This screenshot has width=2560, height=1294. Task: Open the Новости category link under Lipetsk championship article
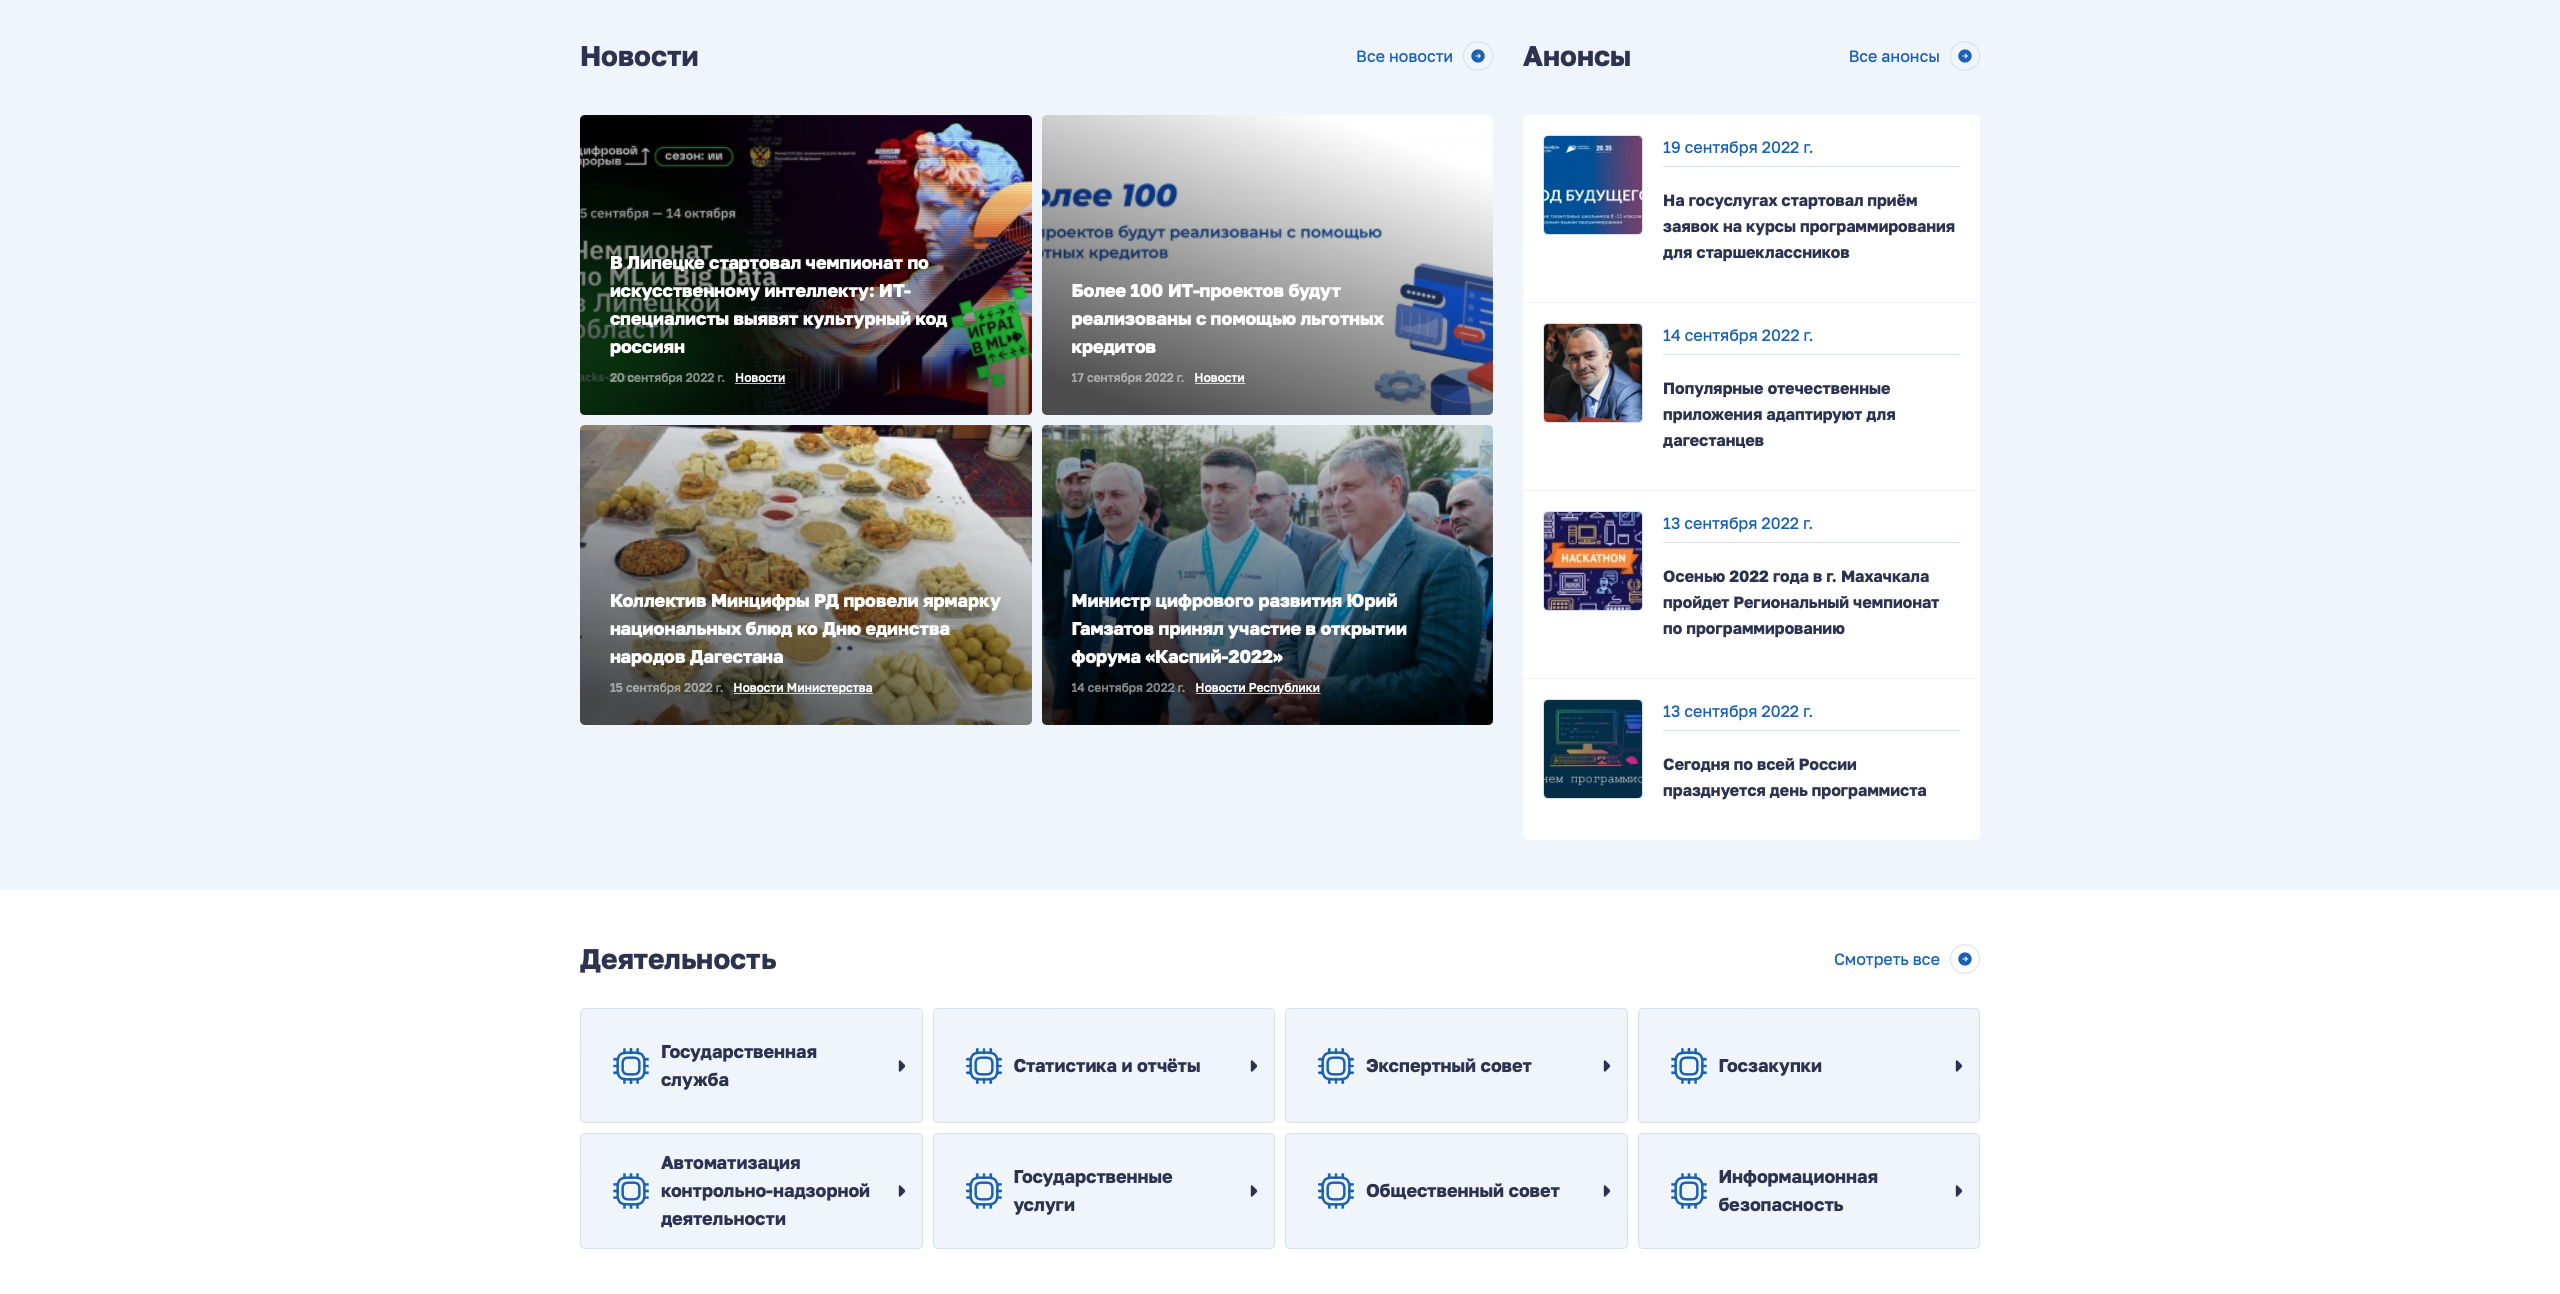pos(760,378)
